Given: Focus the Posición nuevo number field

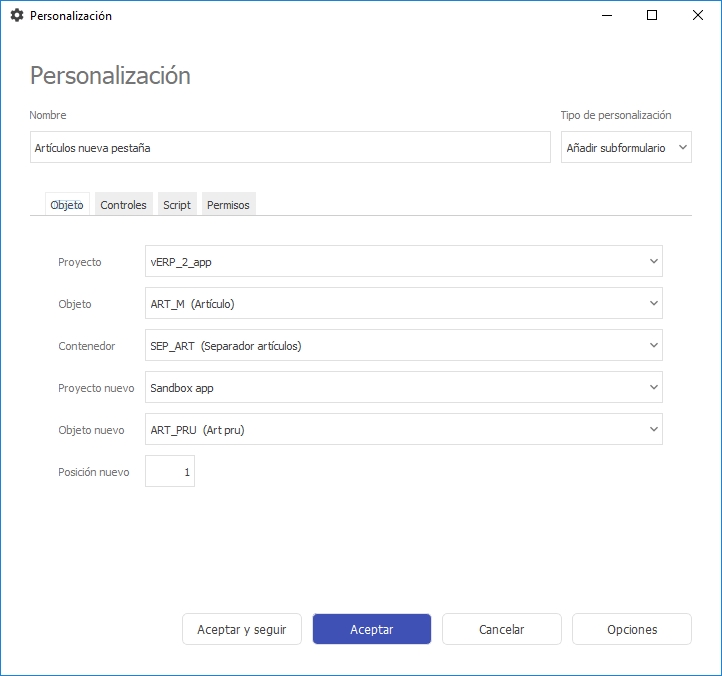Looking at the screenshot, I should point(170,472).
